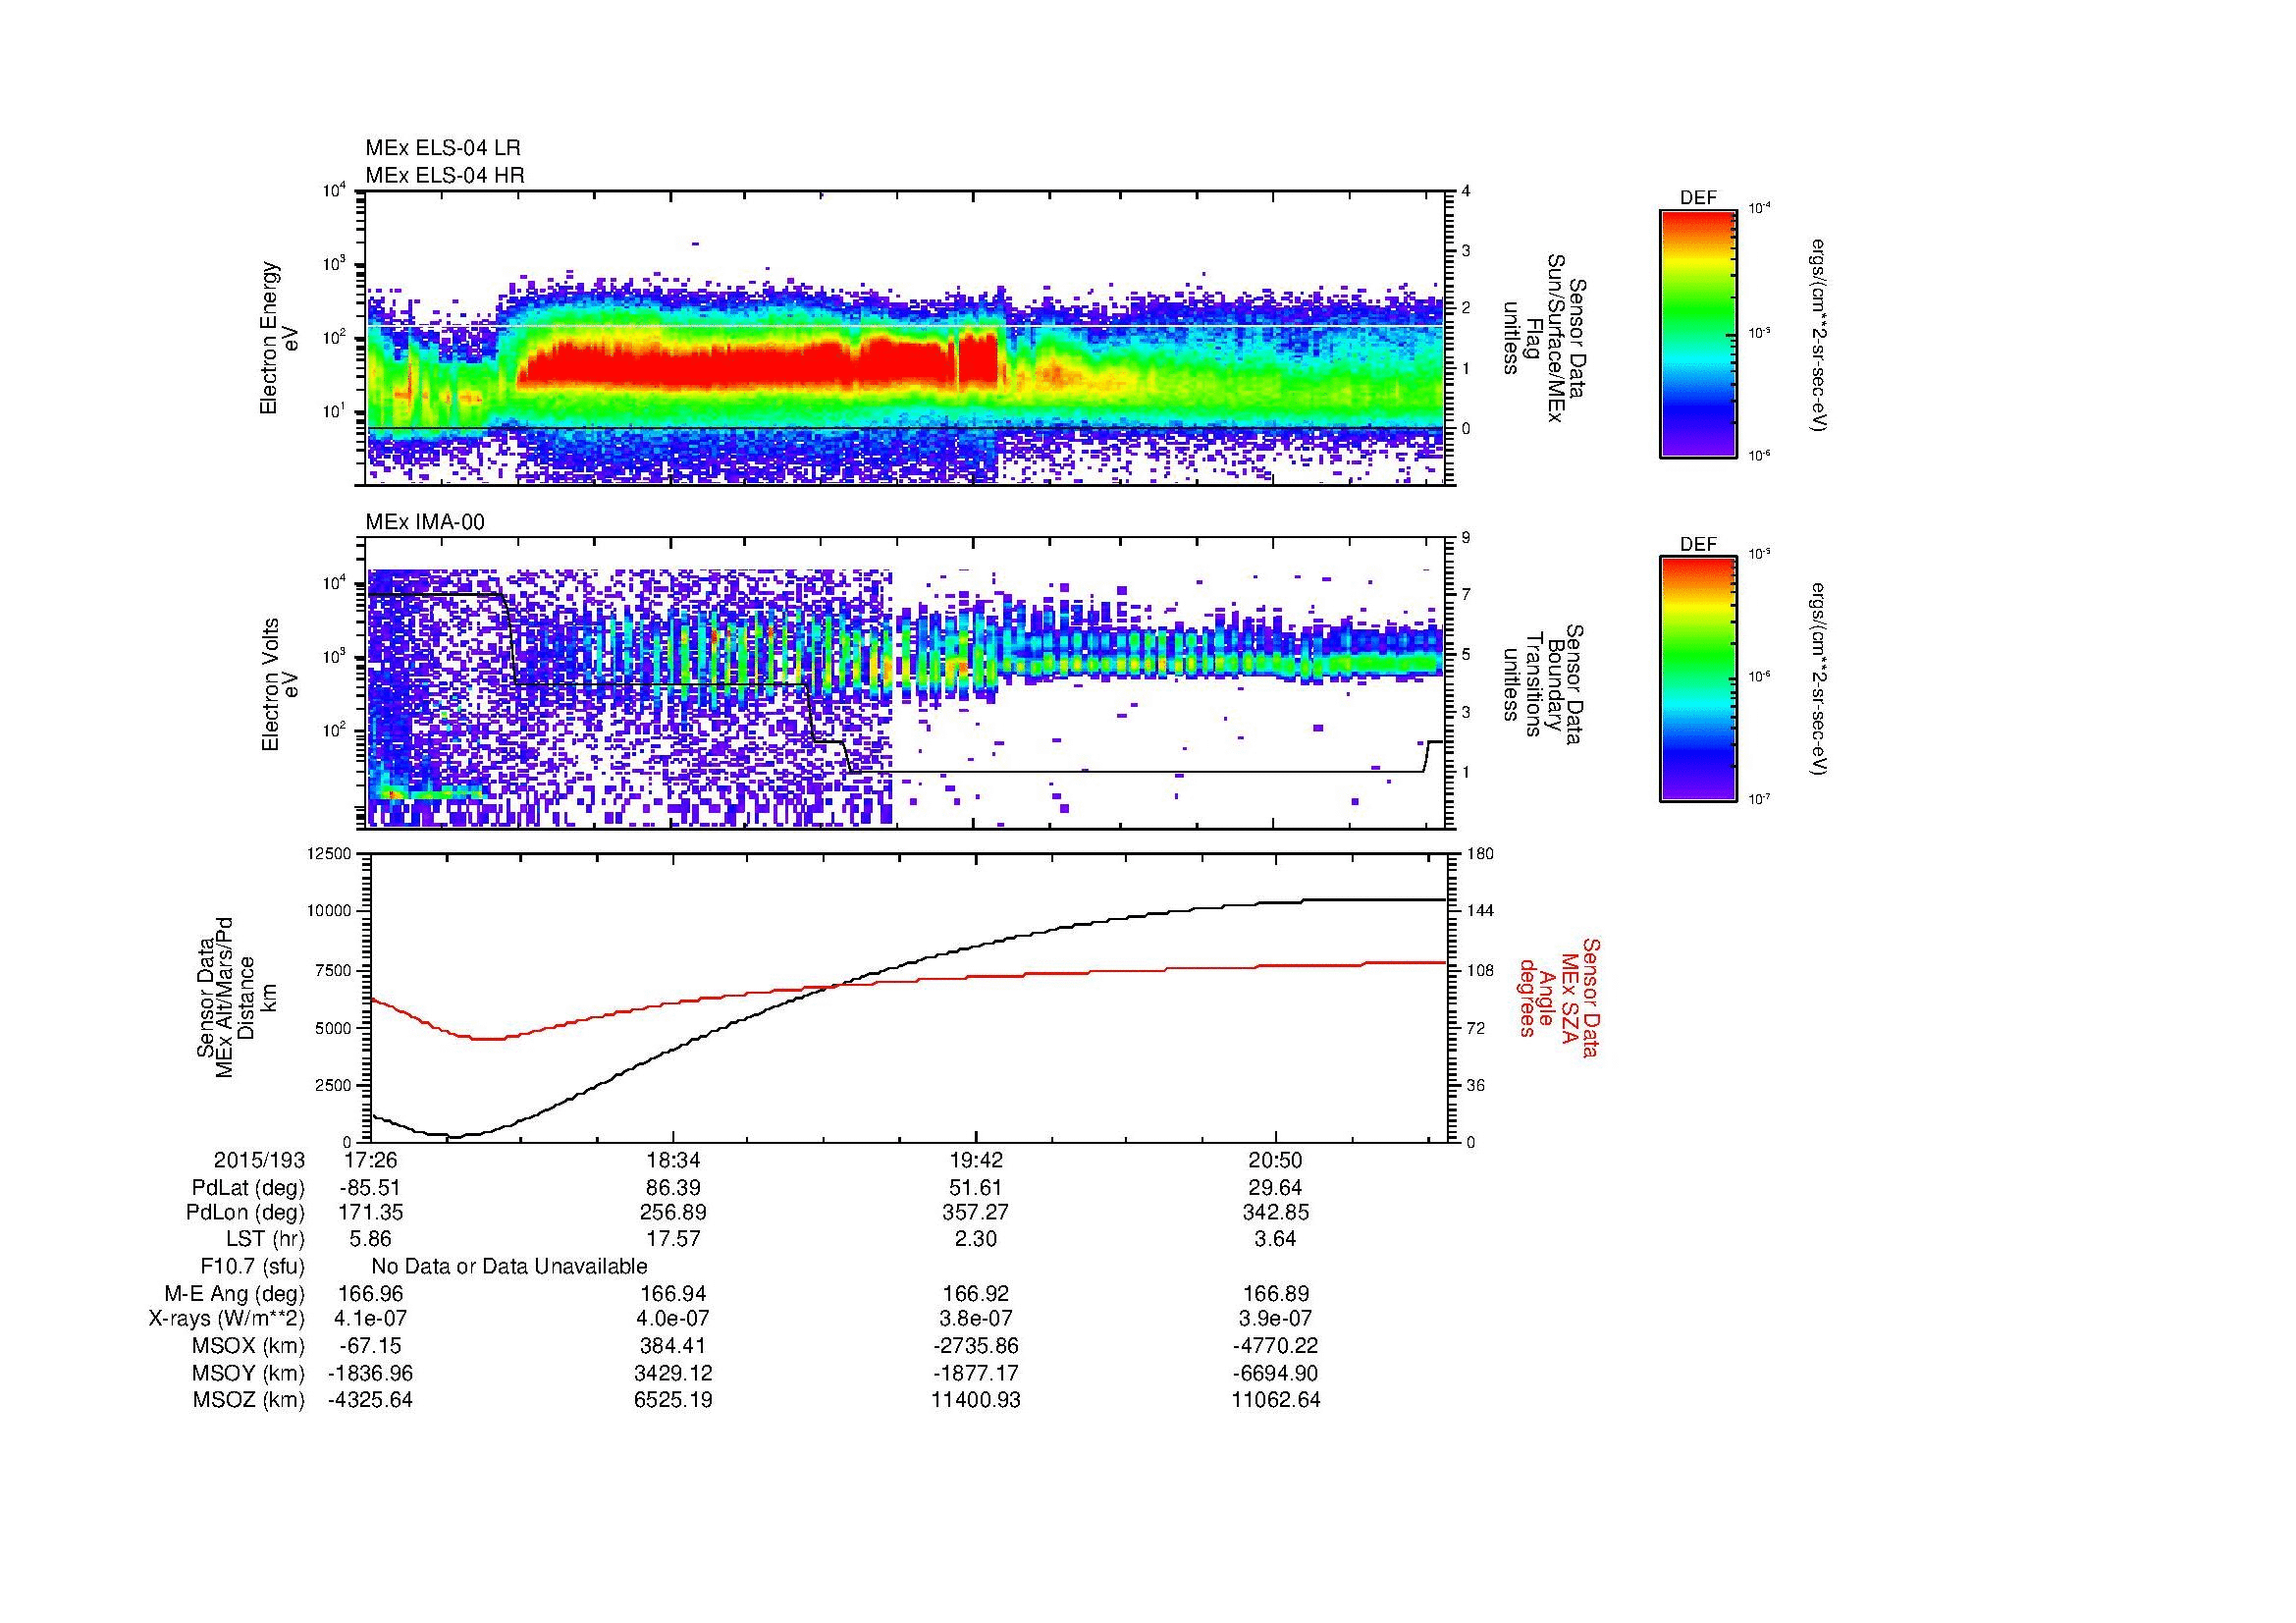Click M-E Ang value '166.89'

tap(1276, 1293)
